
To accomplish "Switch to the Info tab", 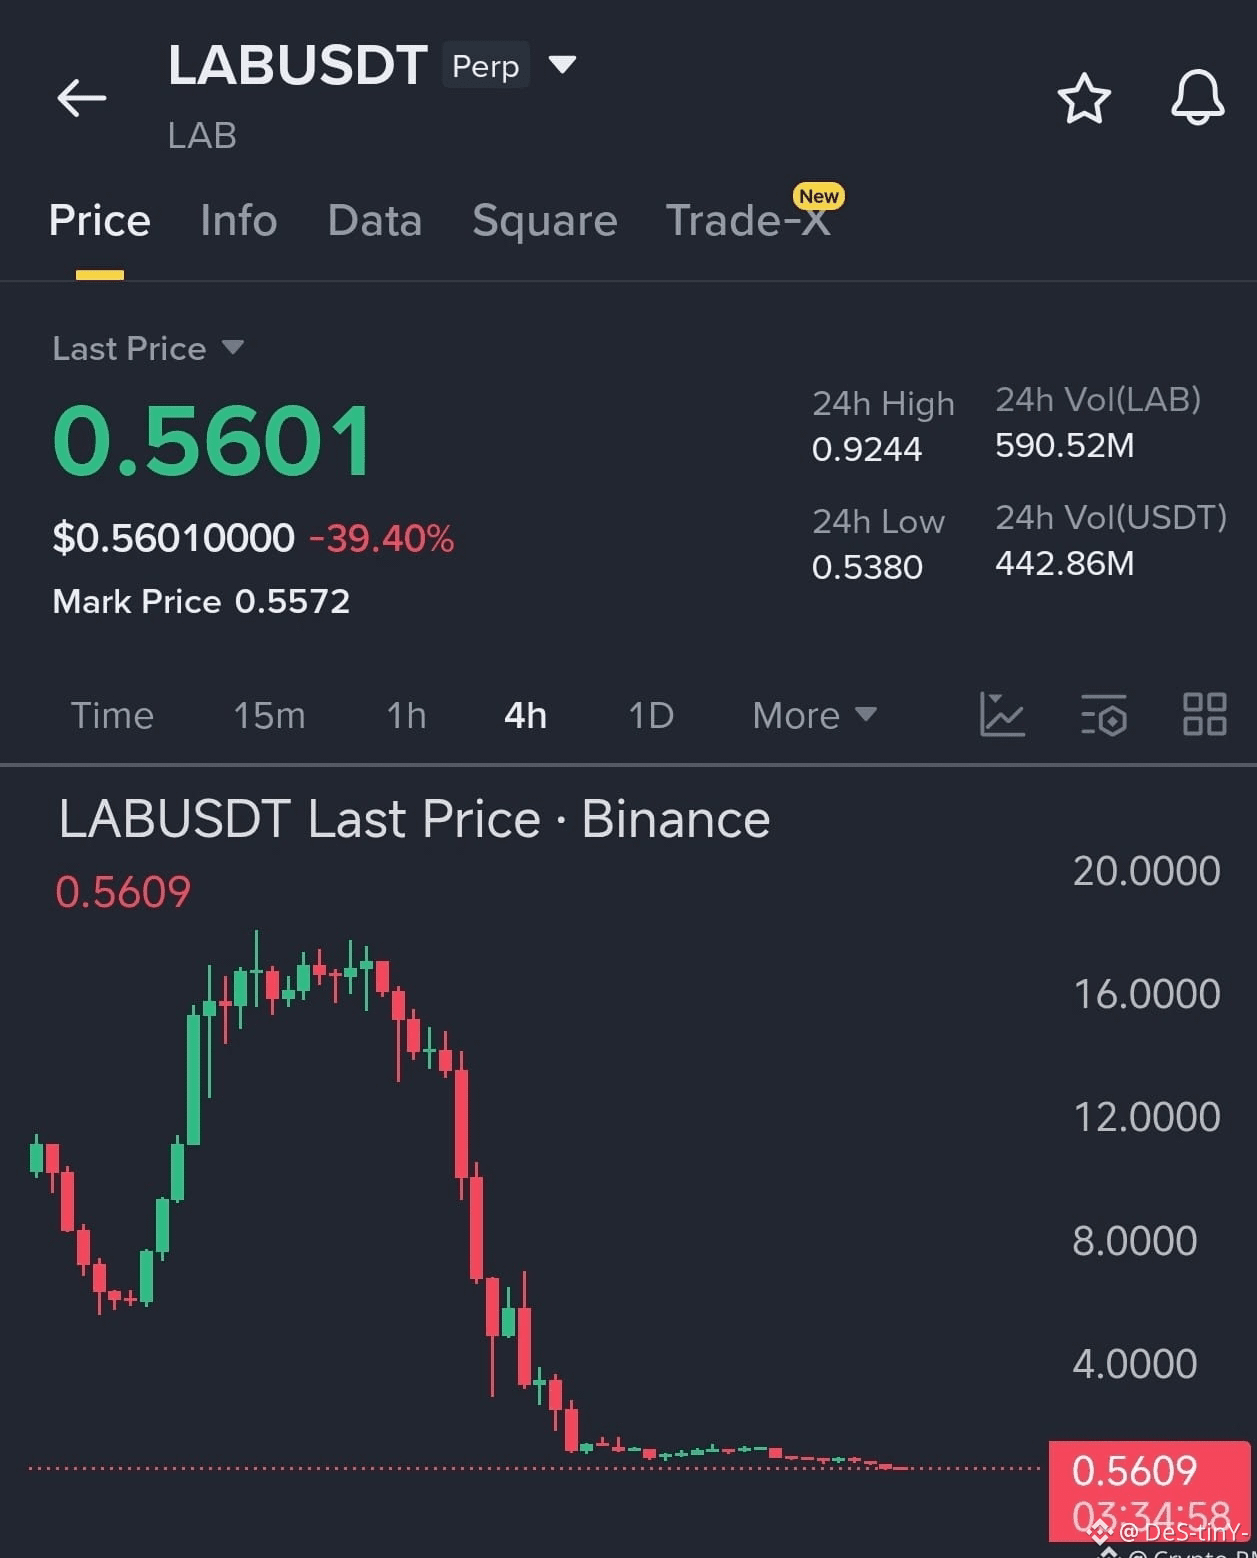I will (238, 220).
